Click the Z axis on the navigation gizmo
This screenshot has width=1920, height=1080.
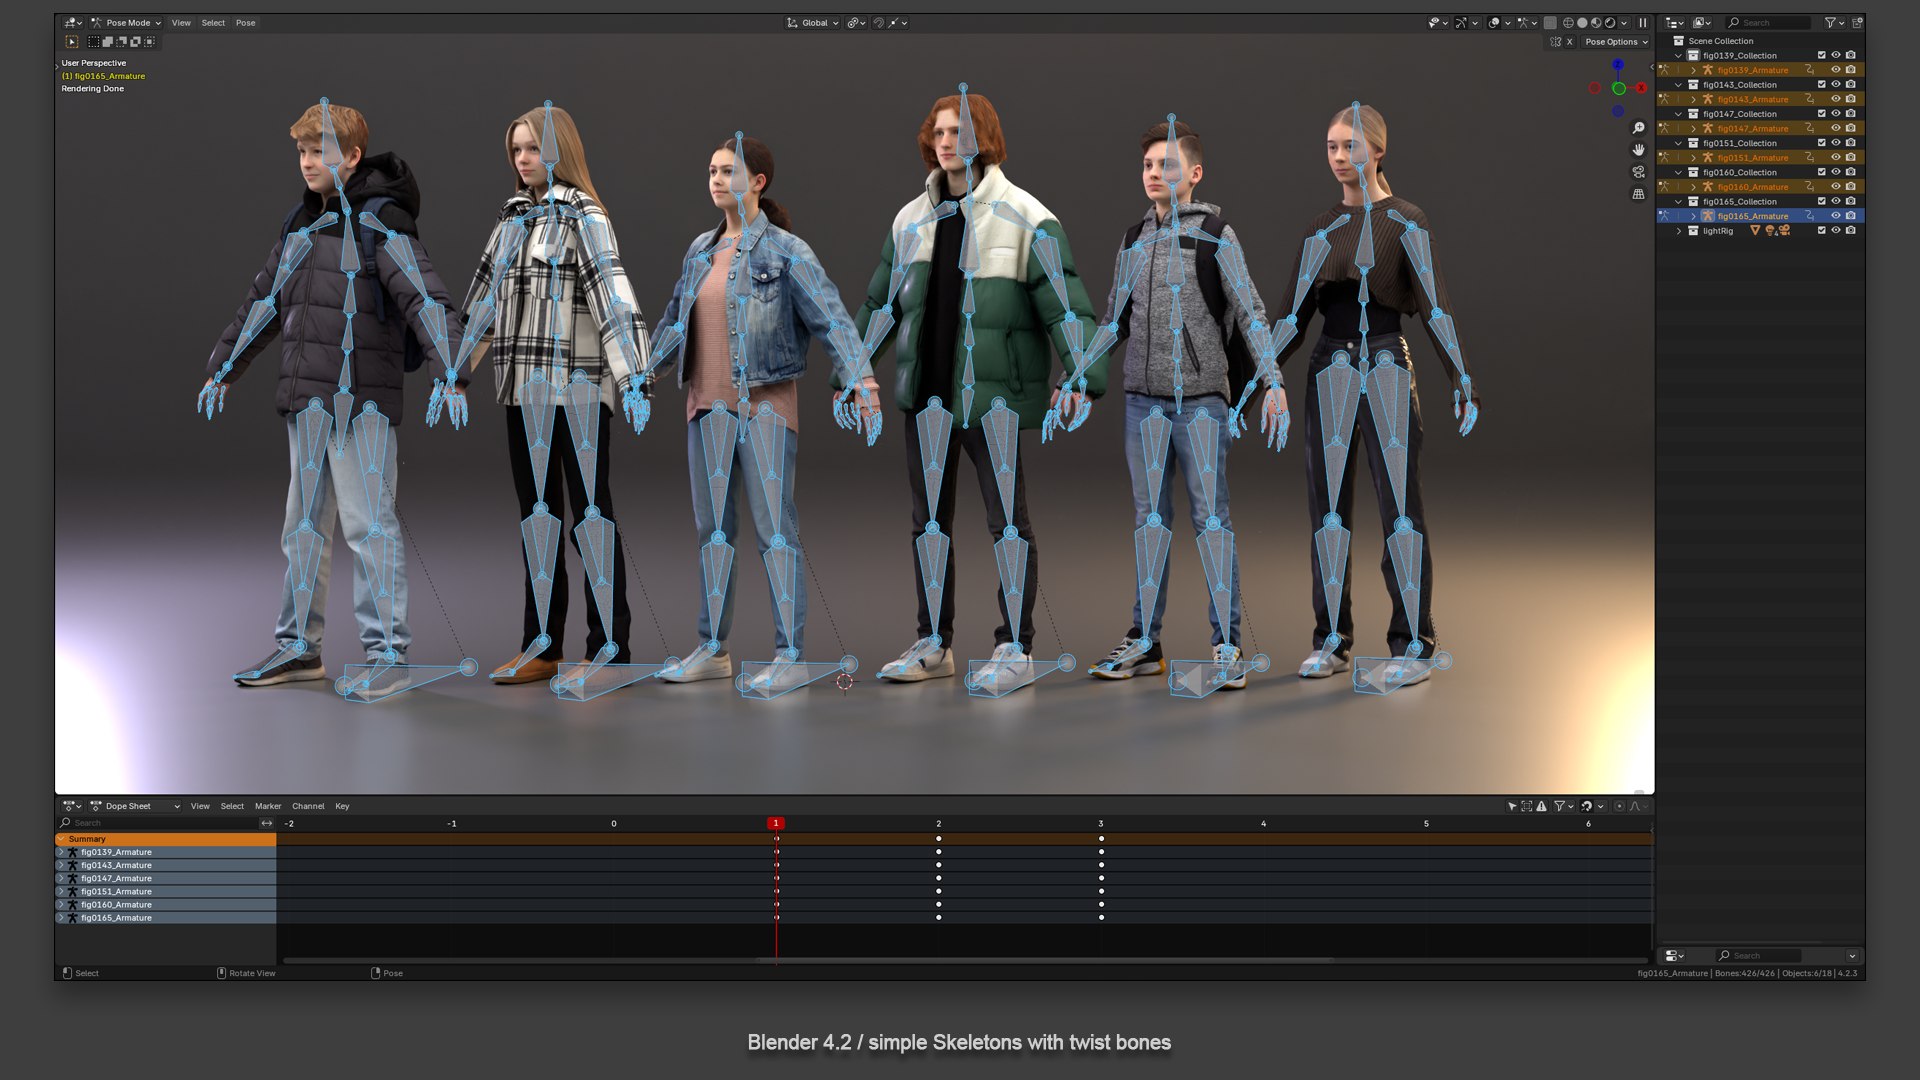pyautogui.click(x=1618, y=64)
